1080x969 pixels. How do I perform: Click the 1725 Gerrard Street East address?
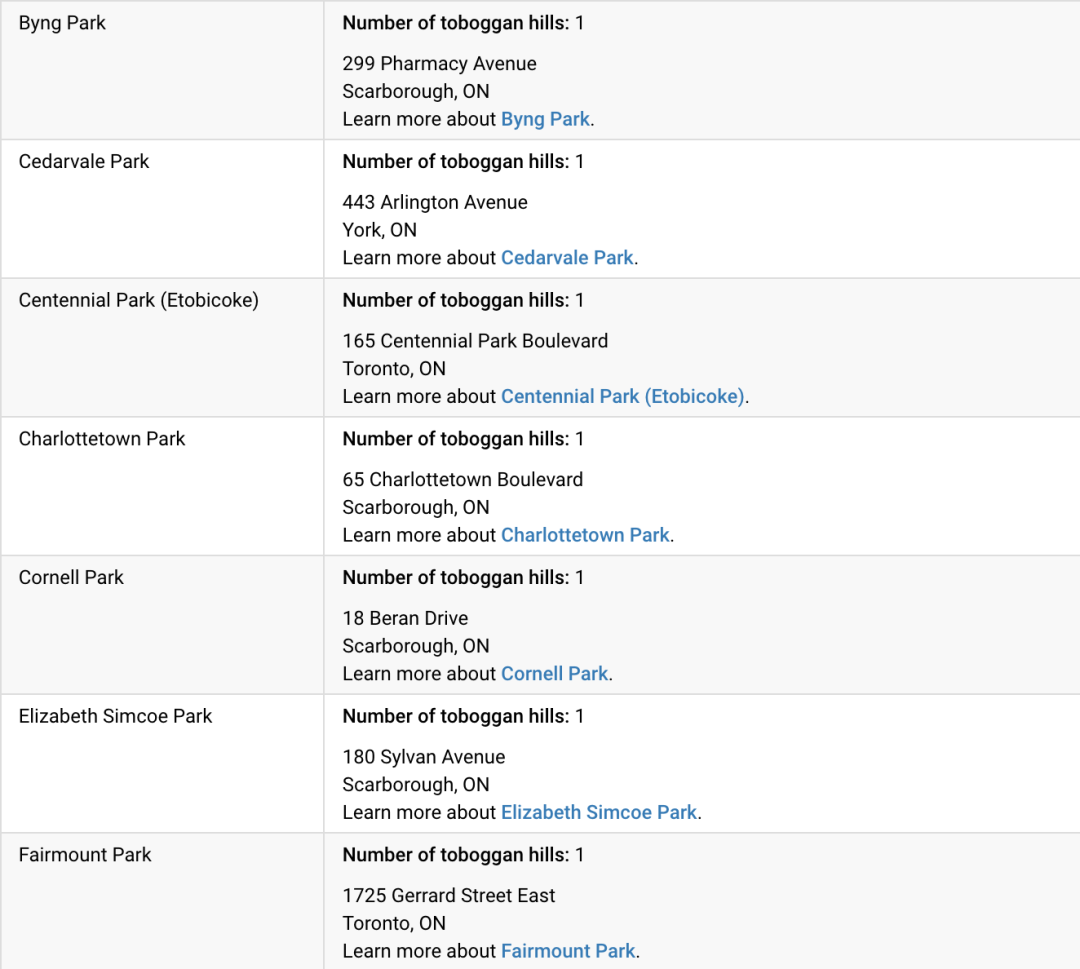(x=448, y=895)
